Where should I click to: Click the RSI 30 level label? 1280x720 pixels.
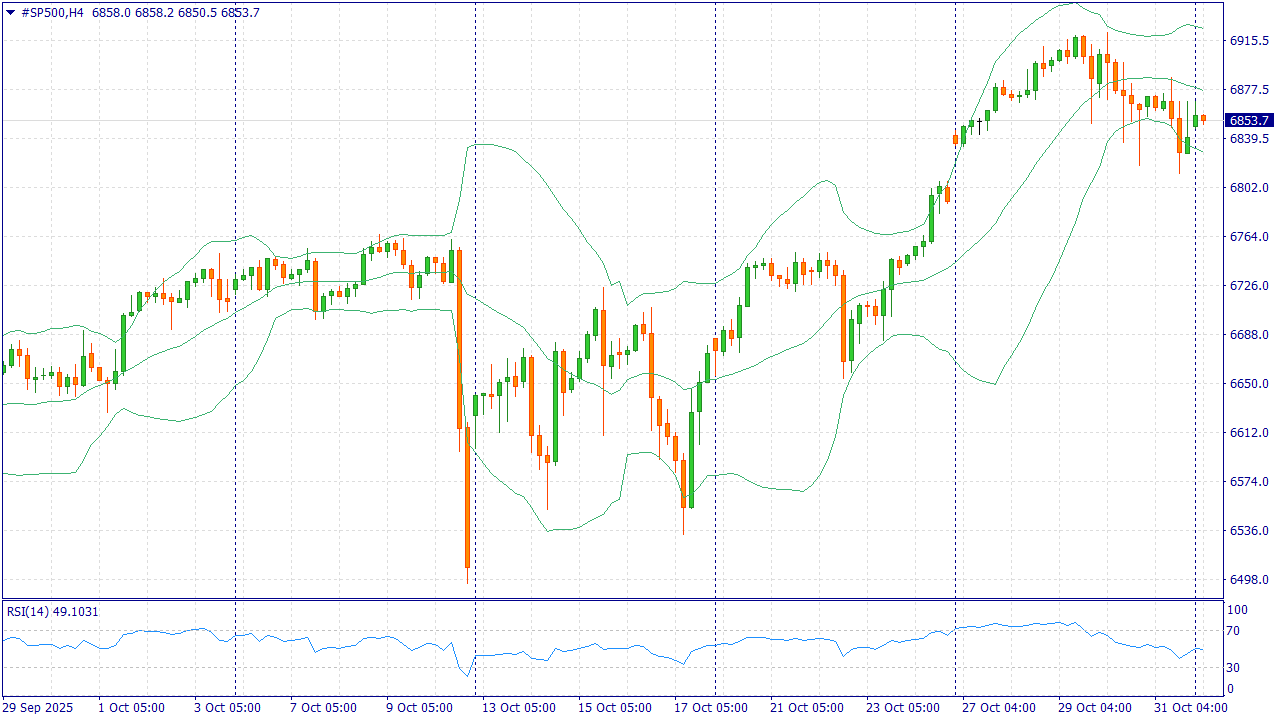pos(1235,668)
